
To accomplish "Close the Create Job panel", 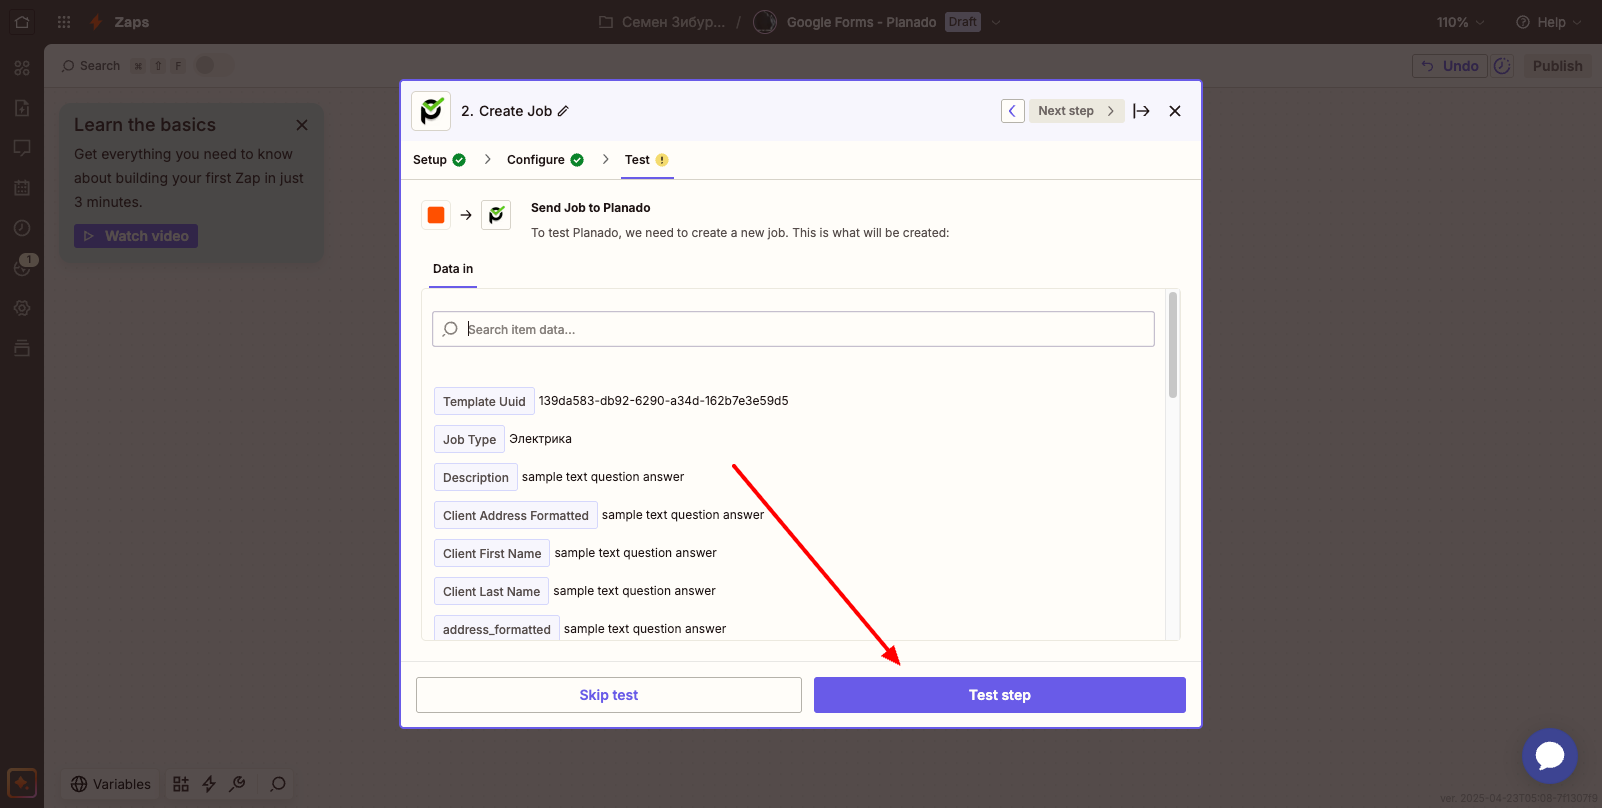I will [1175, 111].
